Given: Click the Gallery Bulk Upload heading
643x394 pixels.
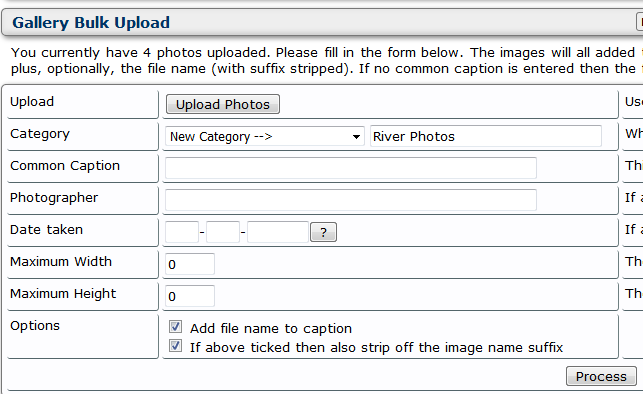Looking at the screenshot, I should tap(91, 23).
